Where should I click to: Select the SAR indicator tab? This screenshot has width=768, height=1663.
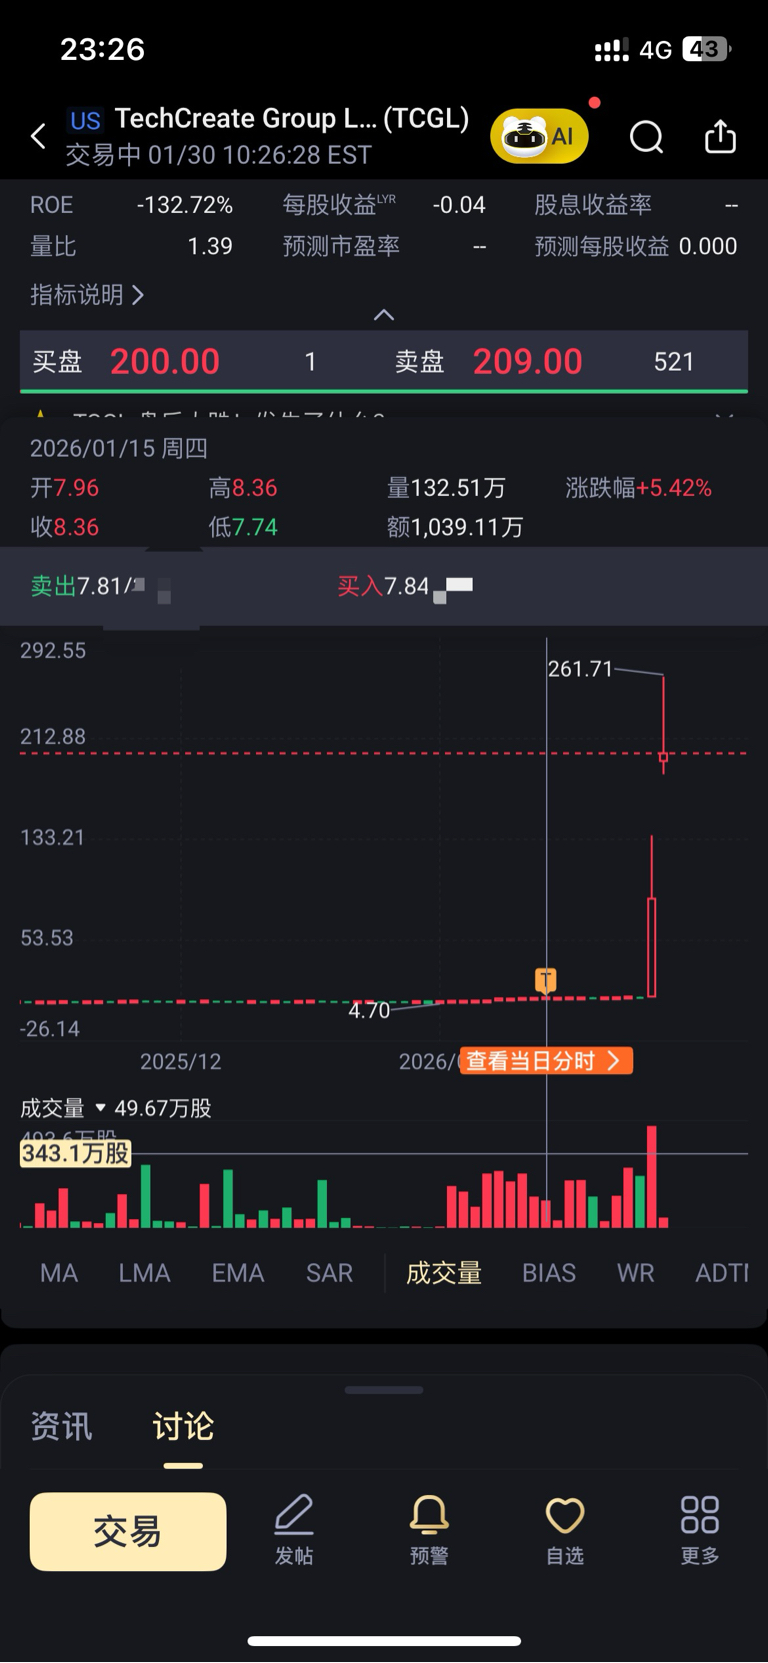click(329, 1273)
